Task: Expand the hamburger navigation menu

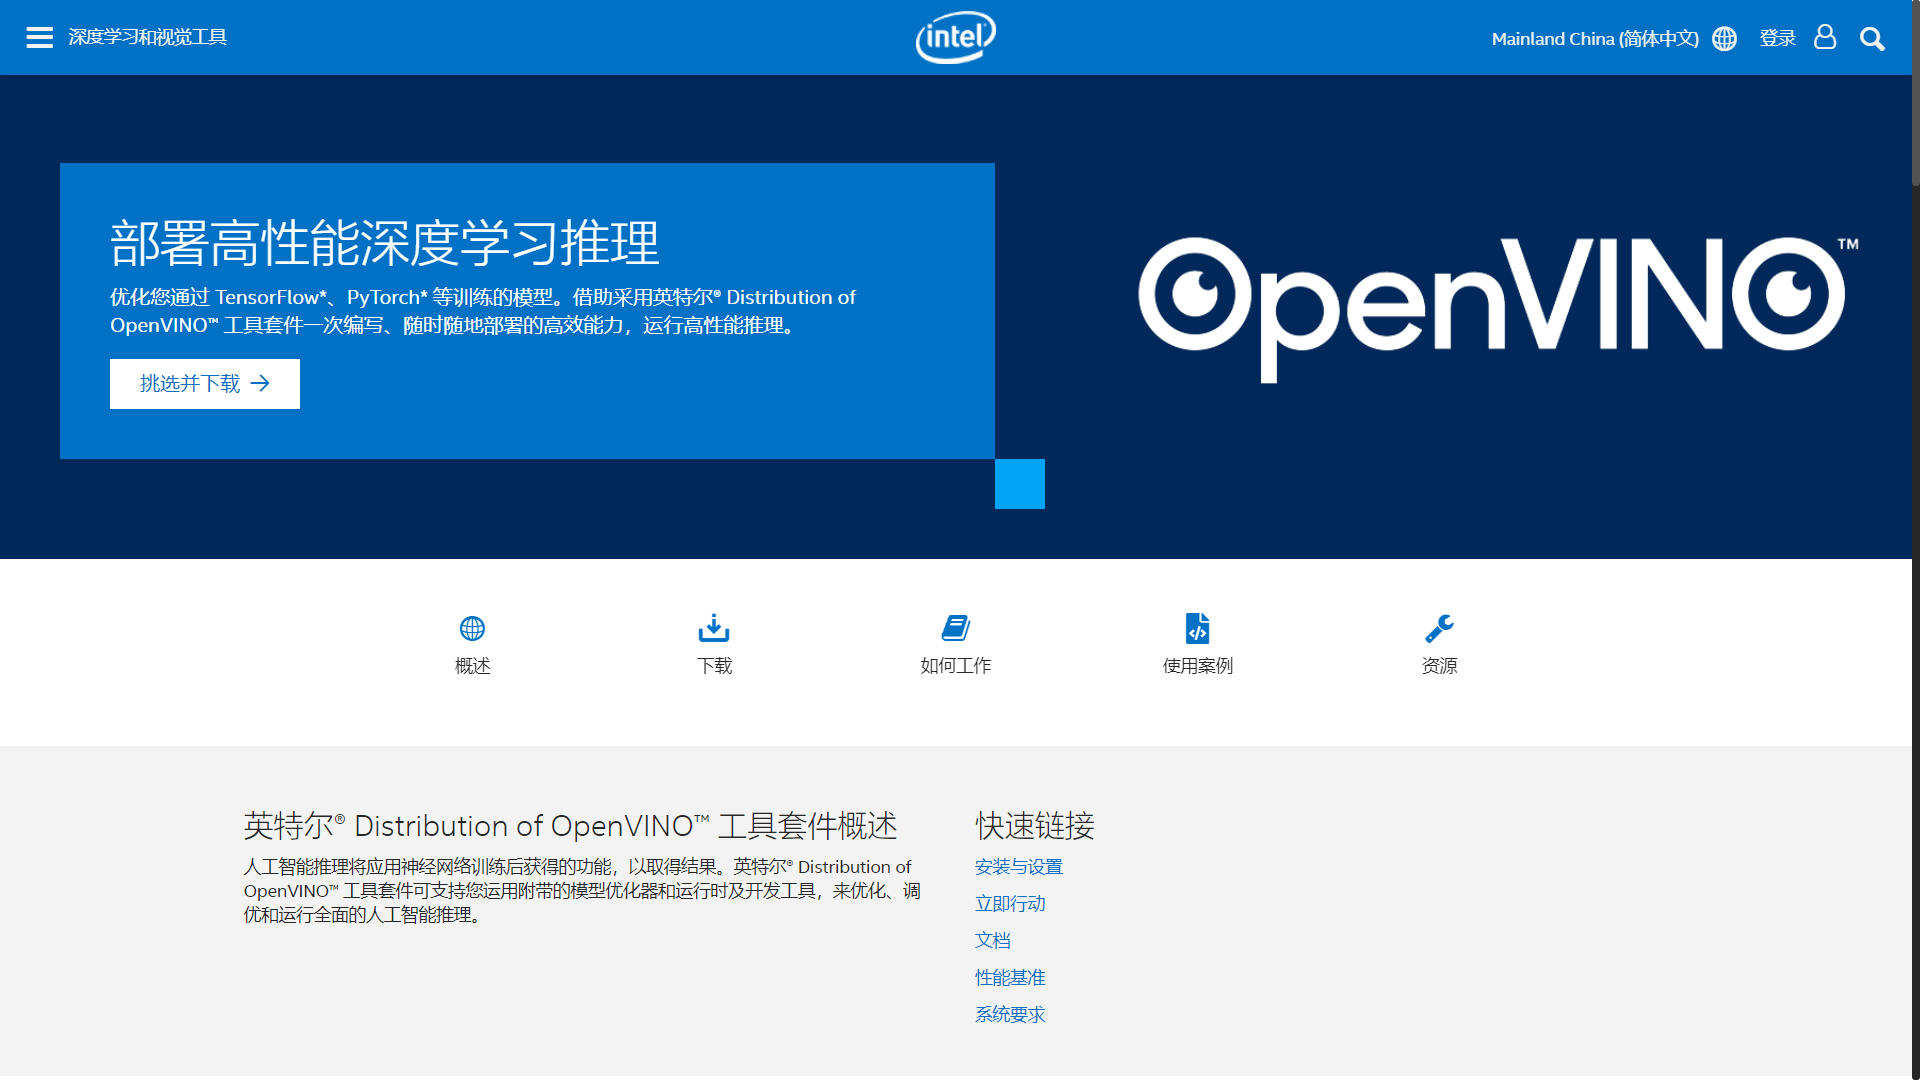Action: click(x=40, y=37)
